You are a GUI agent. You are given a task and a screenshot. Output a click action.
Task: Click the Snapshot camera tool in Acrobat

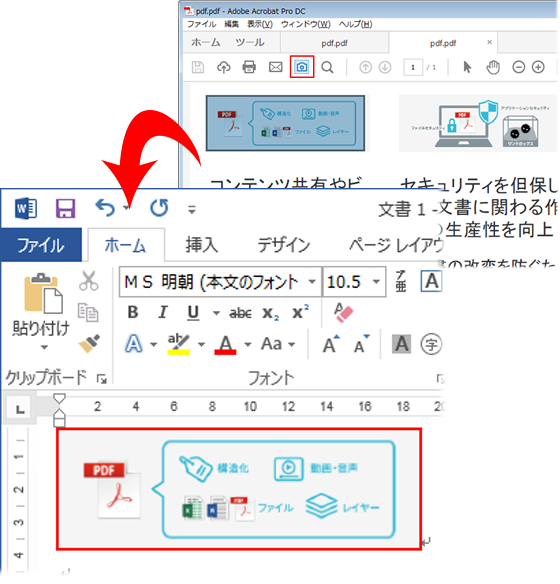click(x=302, y=67)
